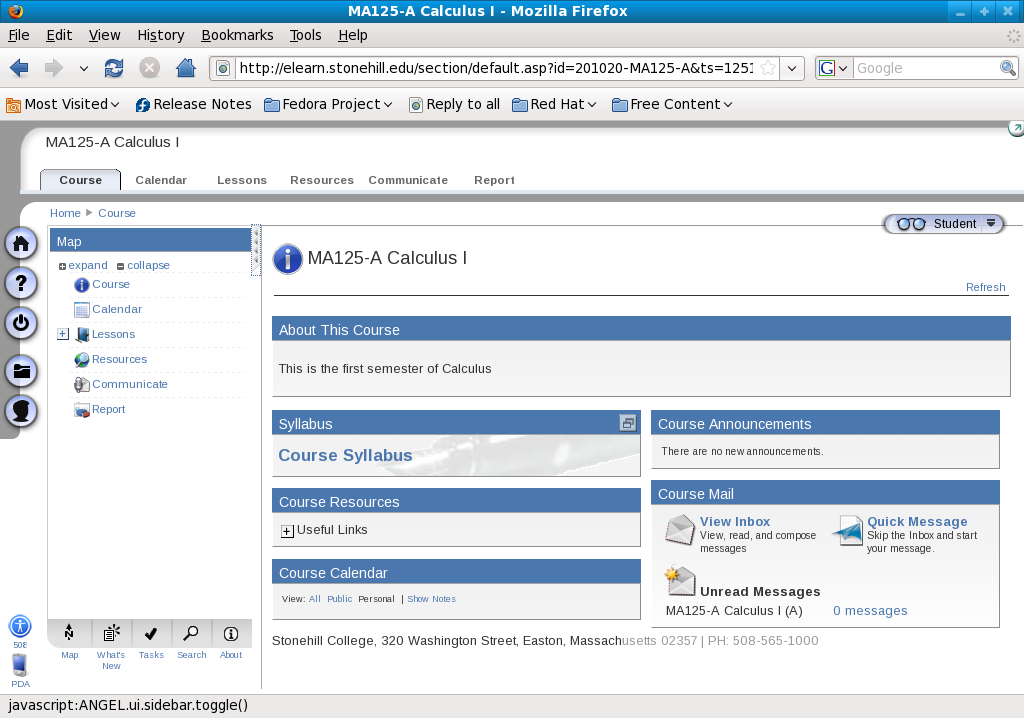
Task: Click the View Inbox envelope icon
Action: 680,530
